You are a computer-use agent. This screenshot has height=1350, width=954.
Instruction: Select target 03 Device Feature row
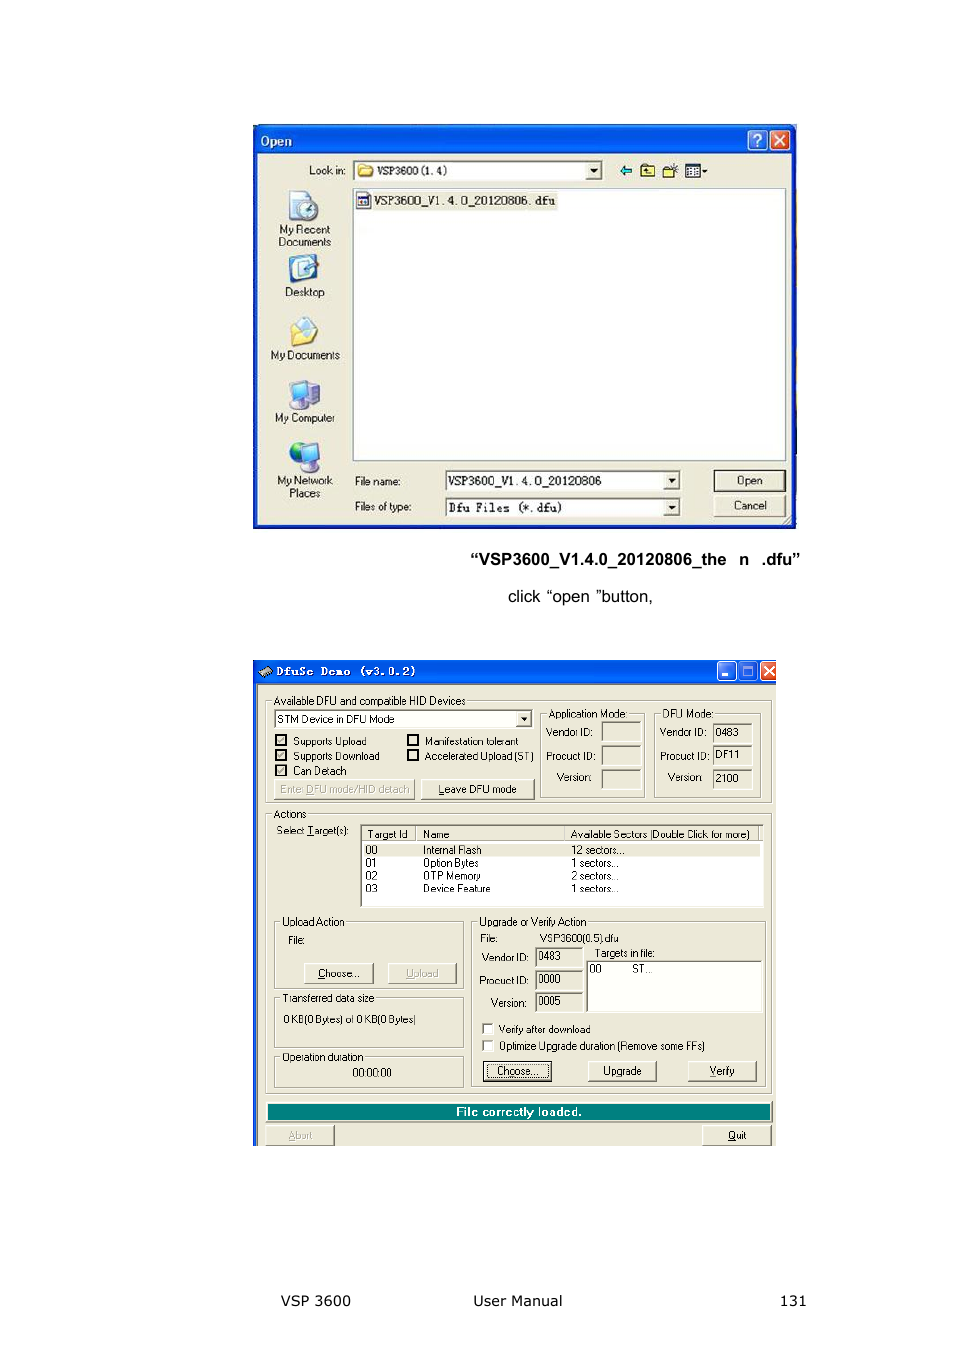[561, 888]
